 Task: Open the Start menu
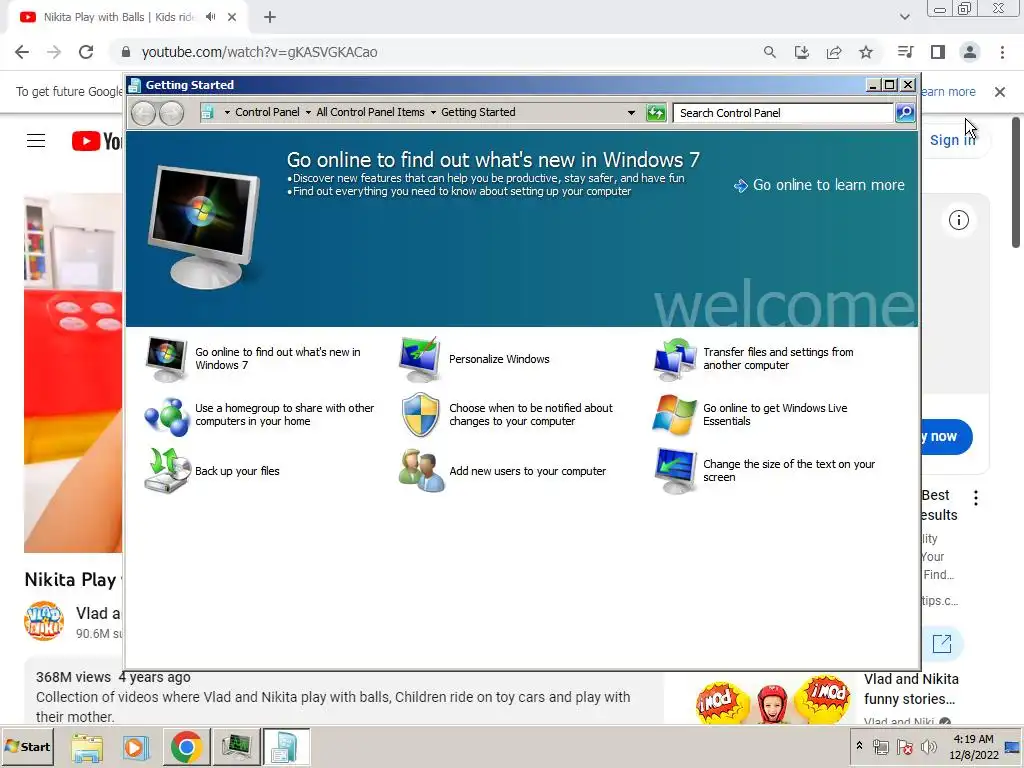point(27,747)
